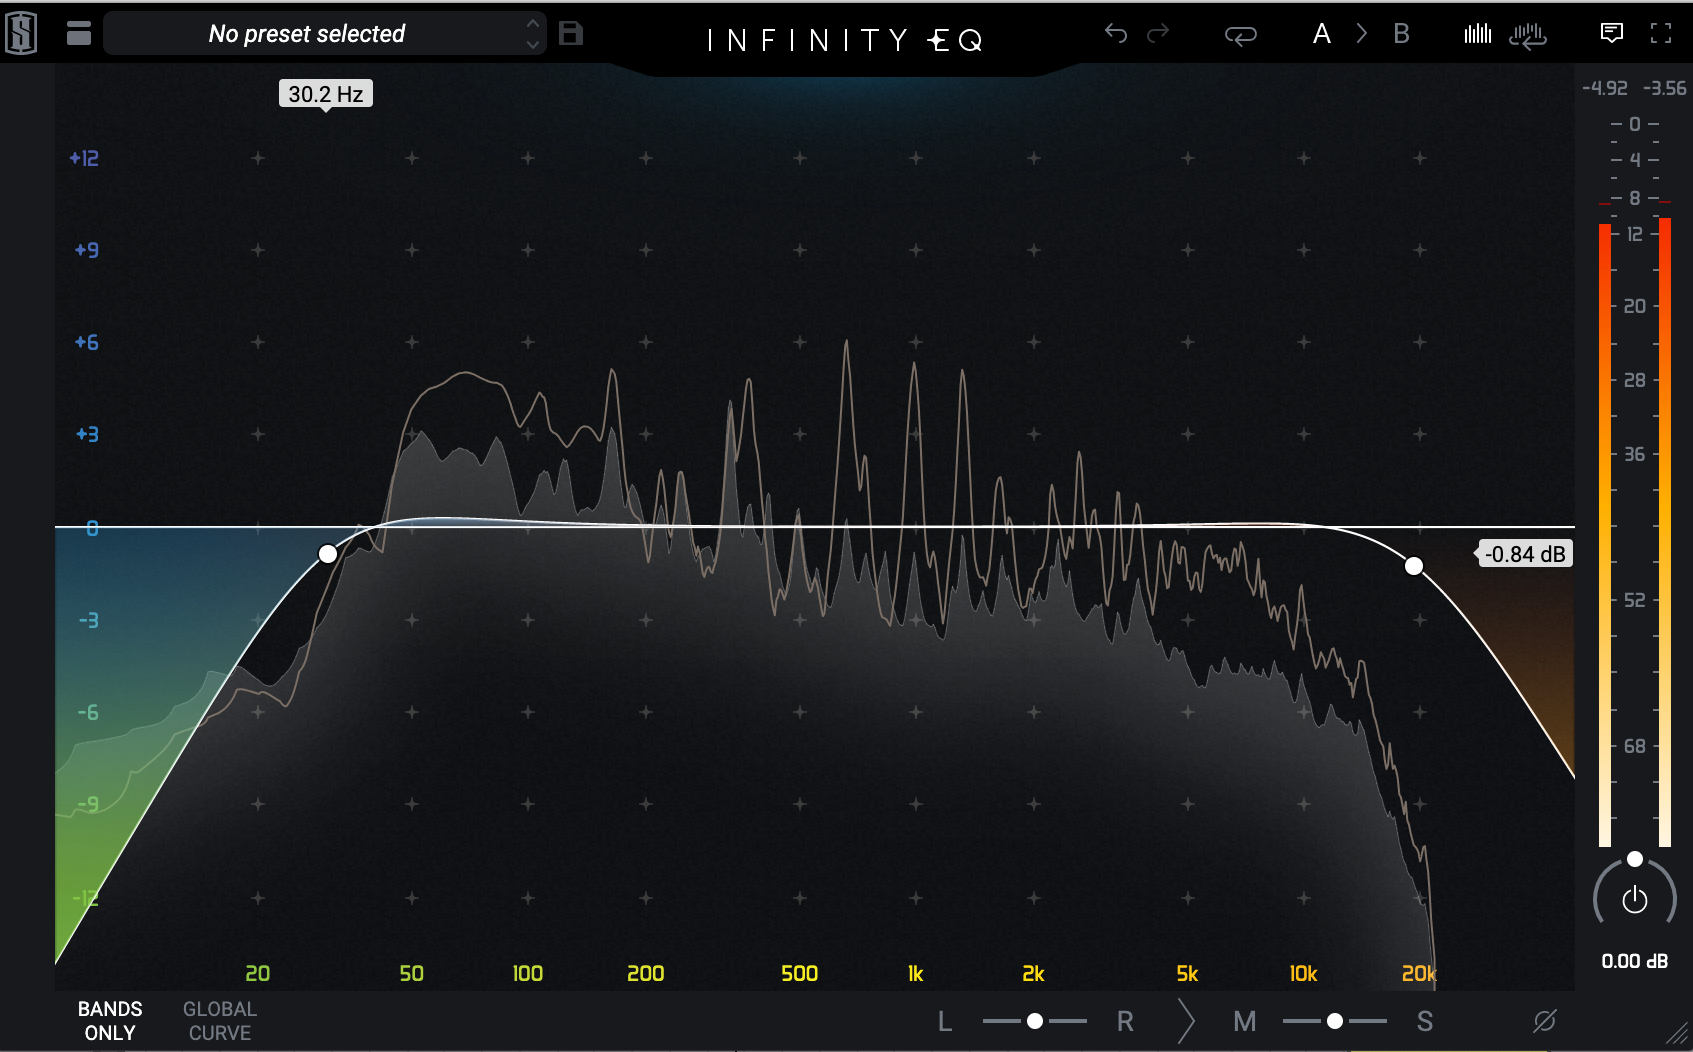Click the -0.84 dB gain label

click(x=1525, y=554)
